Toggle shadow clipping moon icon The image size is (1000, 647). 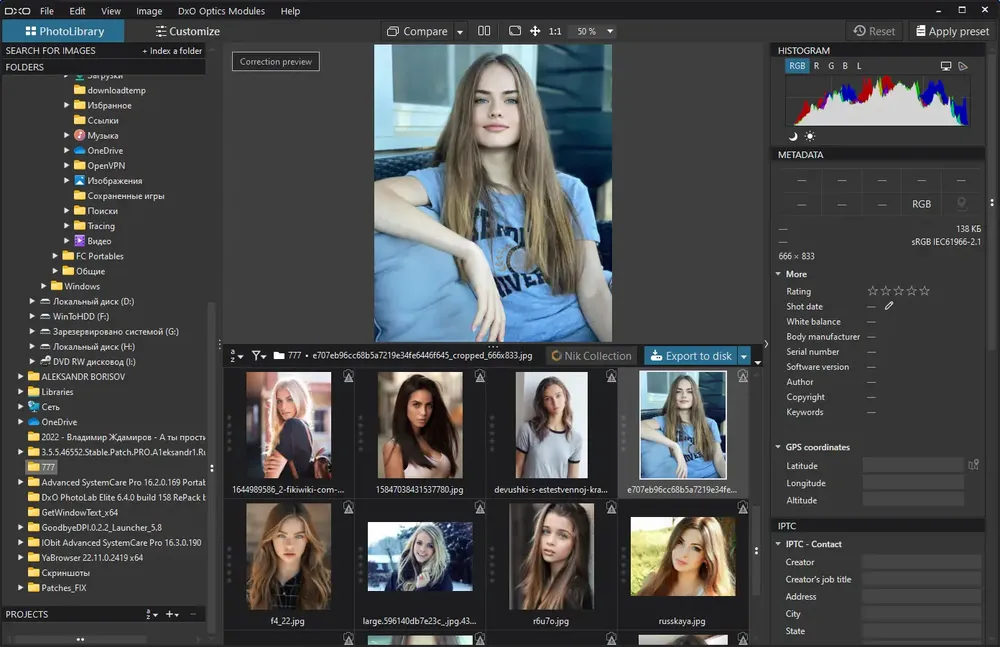click(x=793, y=136)
